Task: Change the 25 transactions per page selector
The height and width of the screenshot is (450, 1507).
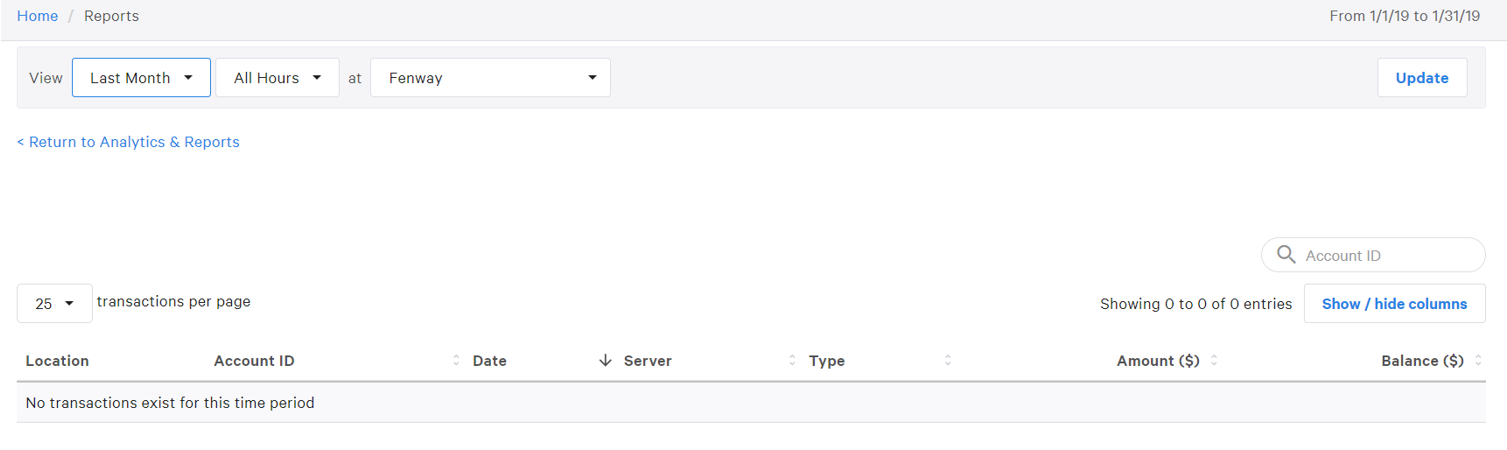Action: 55,303
